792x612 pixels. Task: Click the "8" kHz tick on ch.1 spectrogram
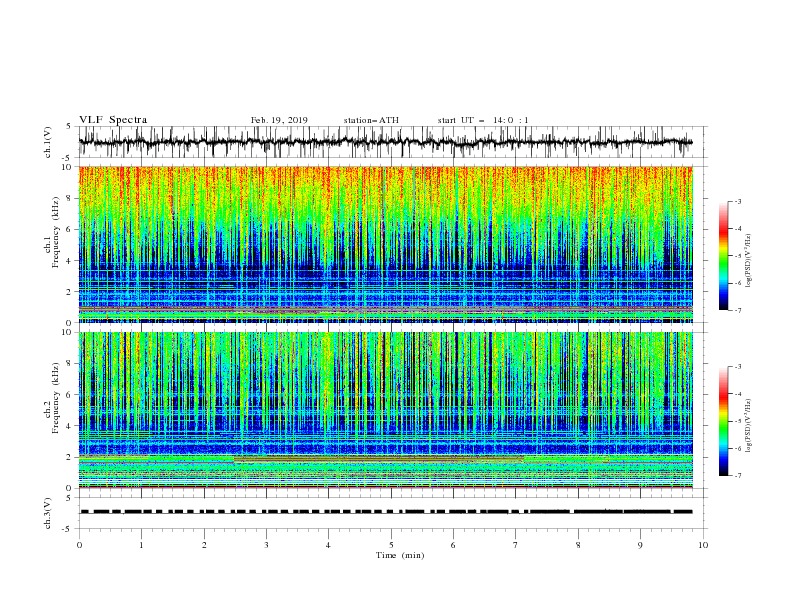[69, 198]
